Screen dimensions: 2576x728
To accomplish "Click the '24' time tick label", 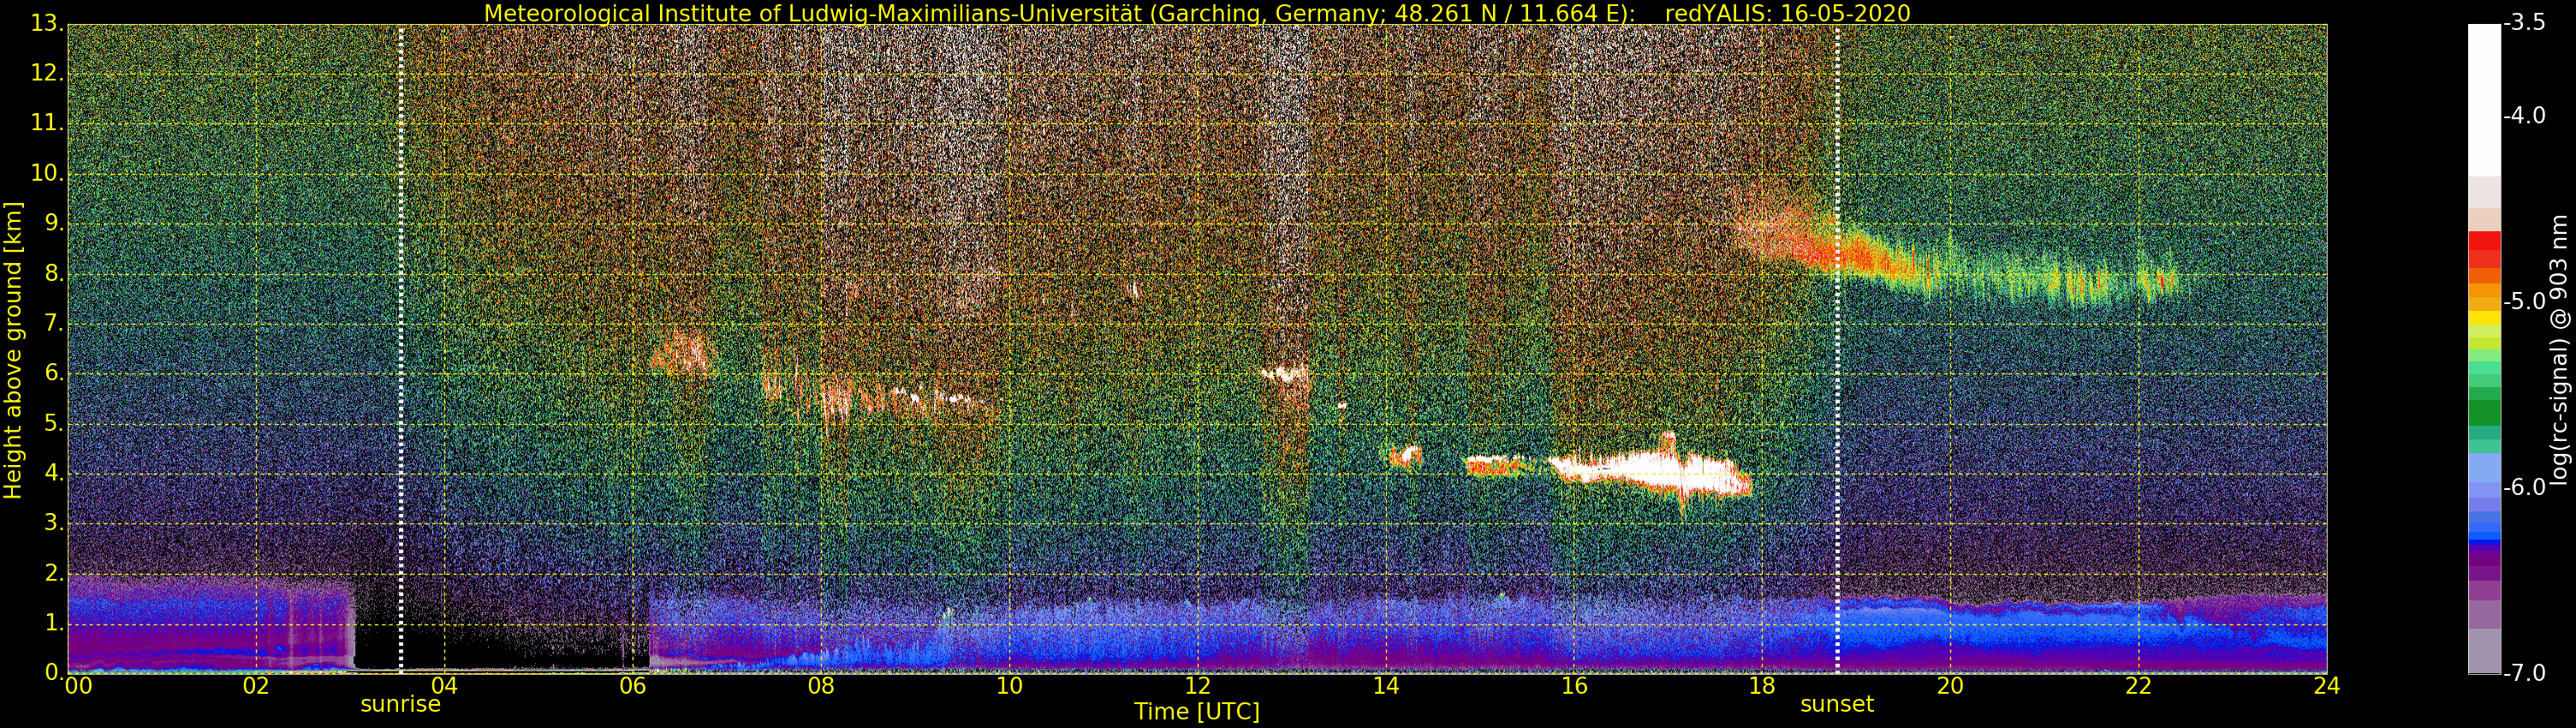I will 2327,686.
